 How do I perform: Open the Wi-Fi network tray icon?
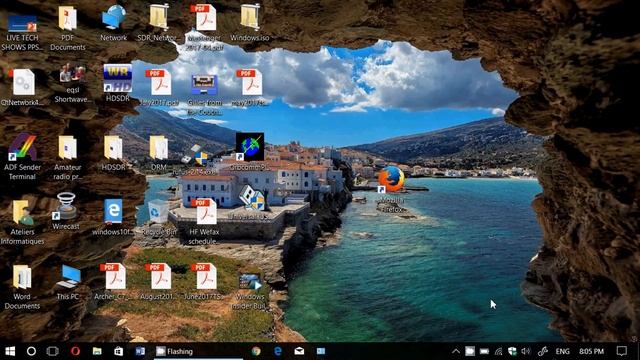coord(498,351)
